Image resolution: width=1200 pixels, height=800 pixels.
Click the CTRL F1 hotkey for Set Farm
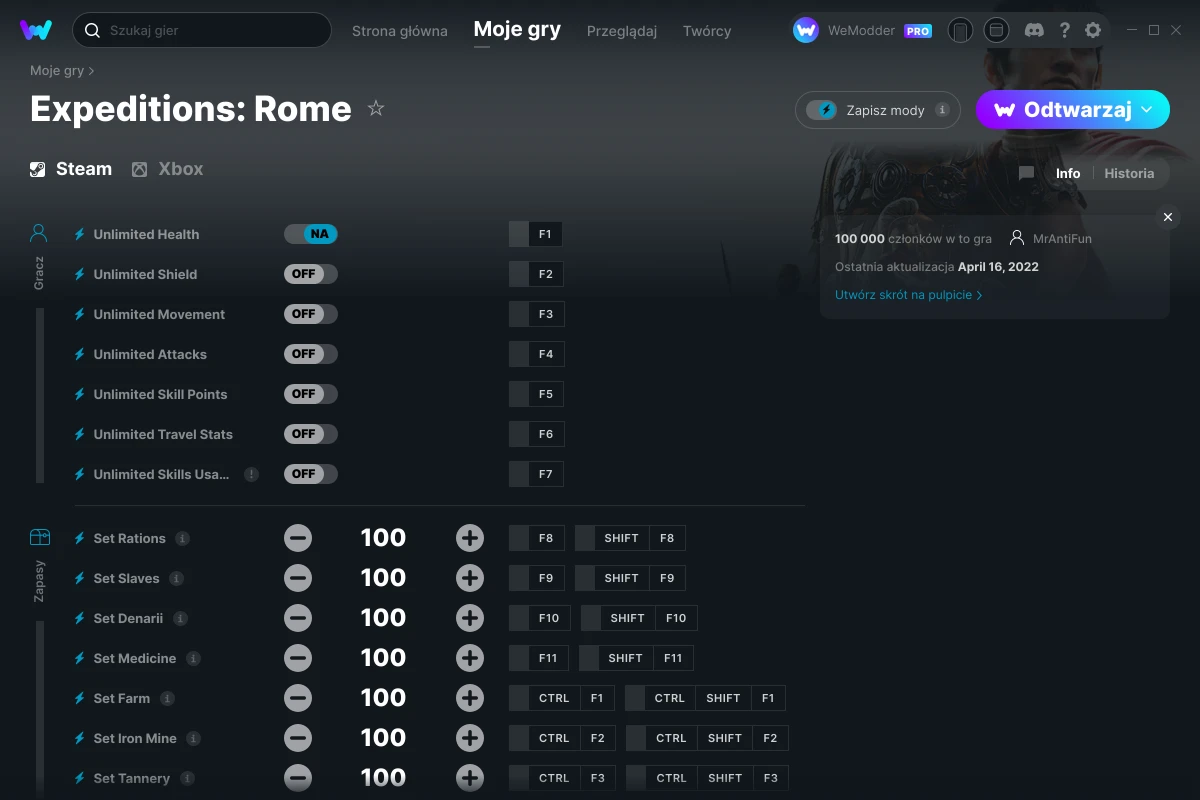pos(562,698)
